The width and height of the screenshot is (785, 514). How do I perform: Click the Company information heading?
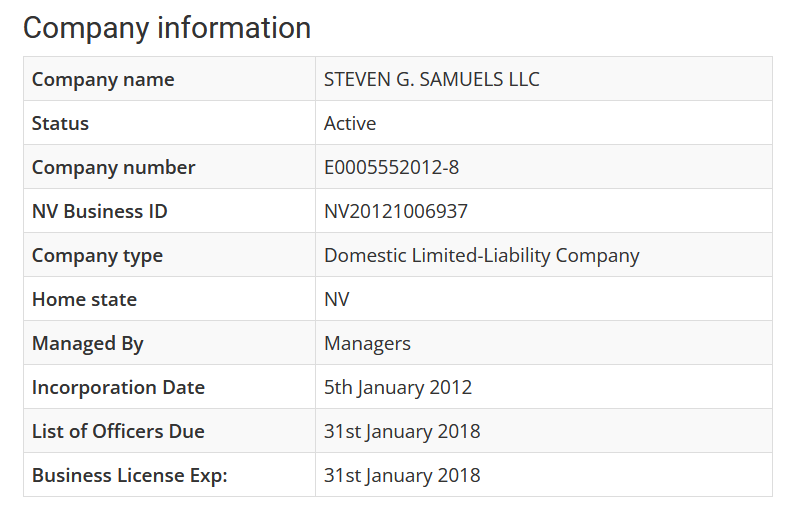[x=167, y=28]
